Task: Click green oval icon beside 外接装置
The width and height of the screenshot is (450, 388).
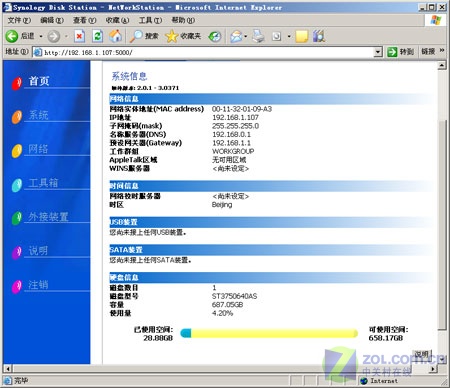Action: (x=17, y=218)
